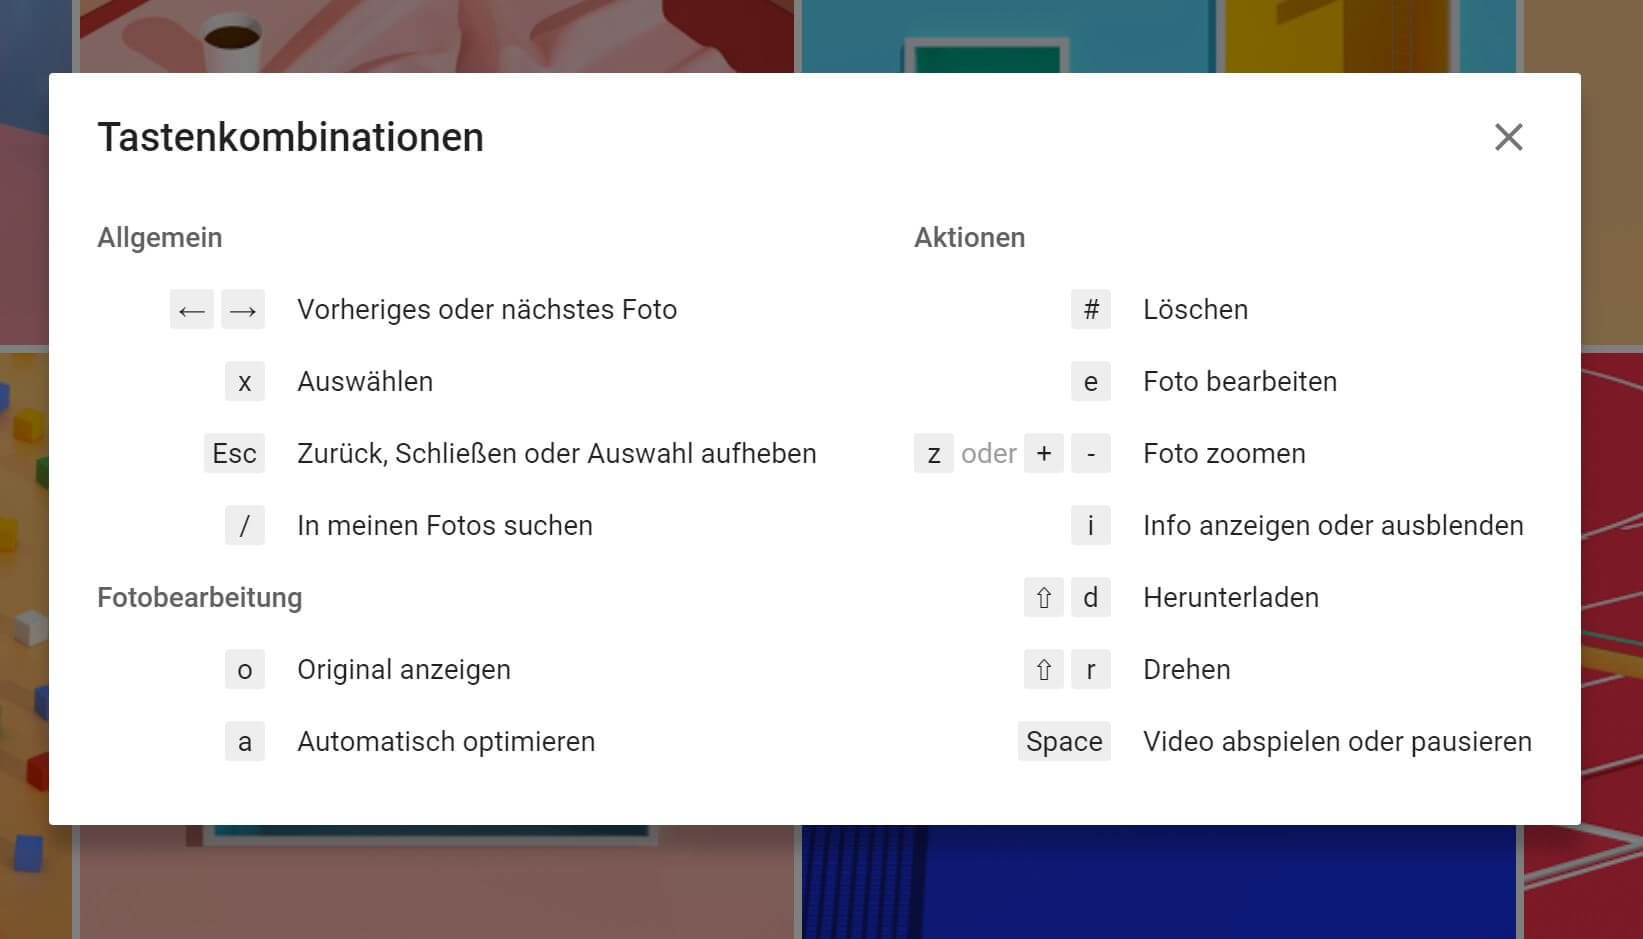Click the # key badge for Löschen
The image size is (1643, 939).
point(1091,310)
